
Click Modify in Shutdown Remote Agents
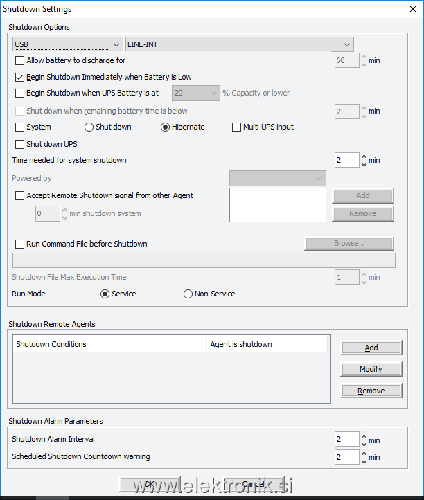click(x=371, y=369)
